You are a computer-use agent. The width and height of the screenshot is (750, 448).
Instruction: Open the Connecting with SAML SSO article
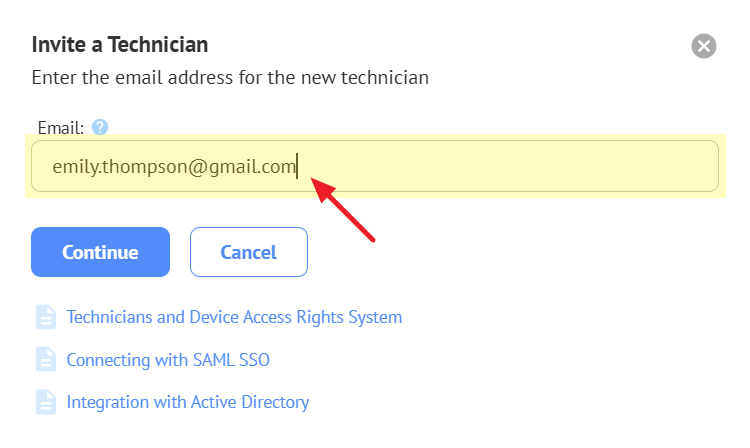point(168,360)
